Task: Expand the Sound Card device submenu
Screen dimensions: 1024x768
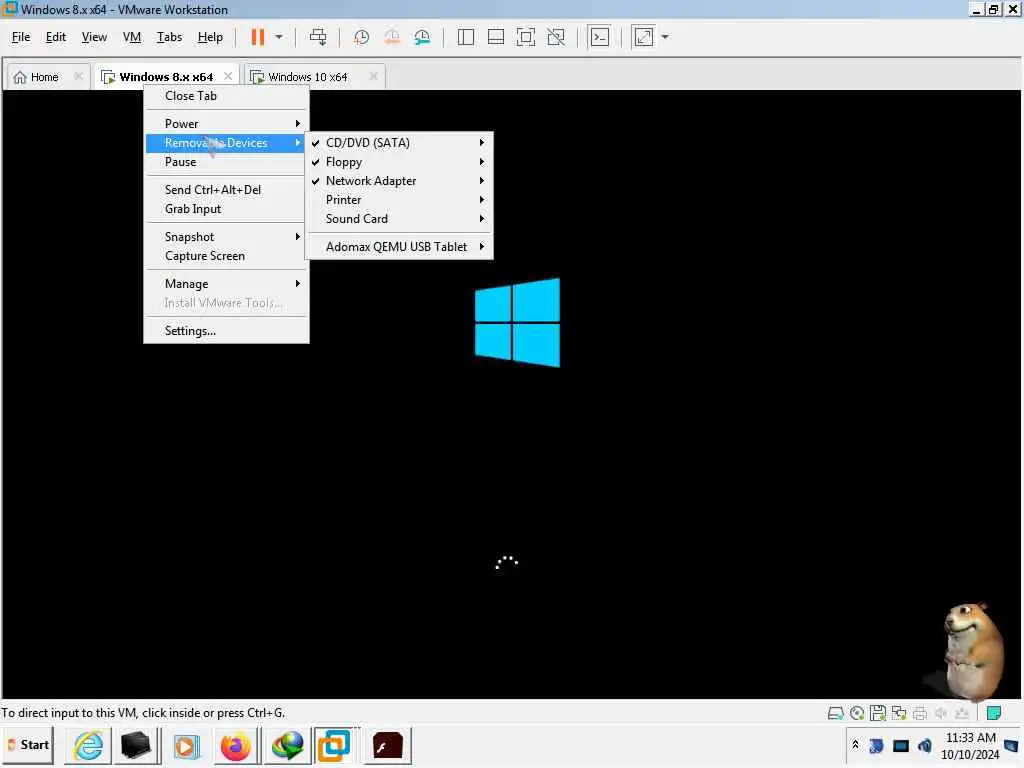Action: pos(399,218)
